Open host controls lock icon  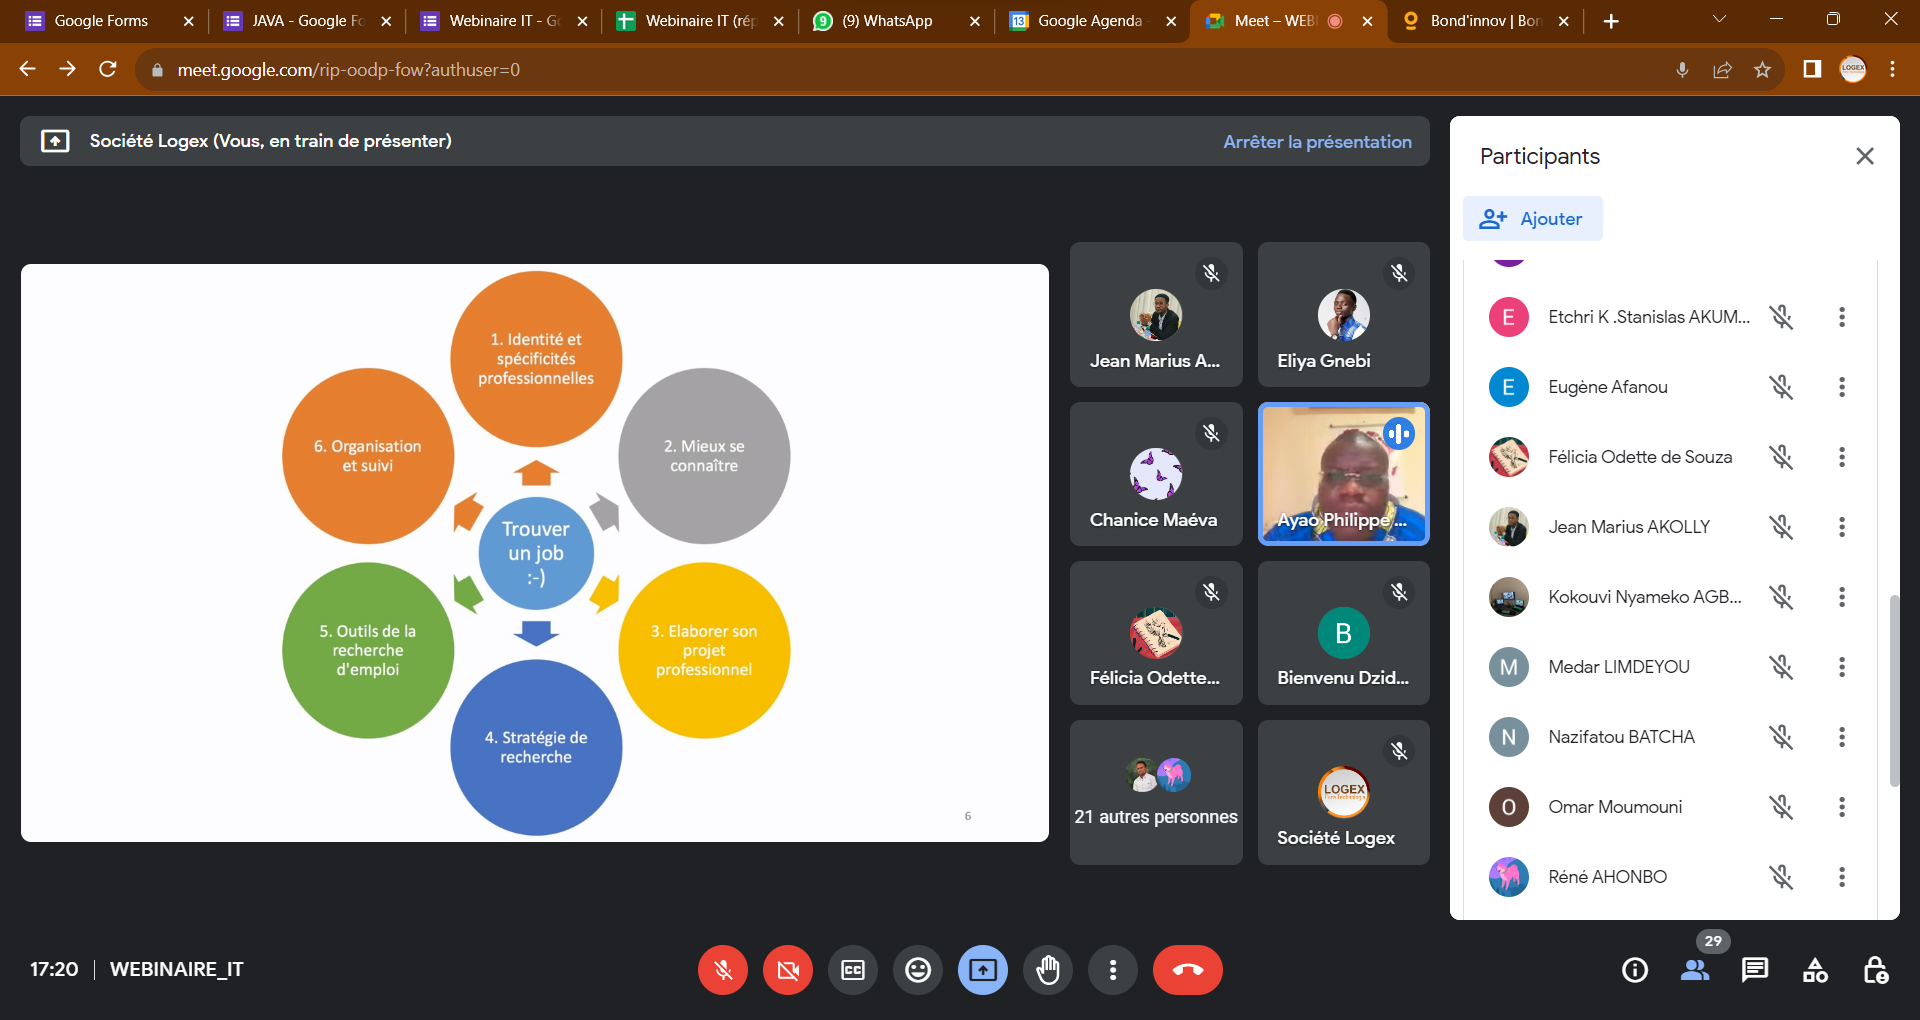click(1875, 970)
